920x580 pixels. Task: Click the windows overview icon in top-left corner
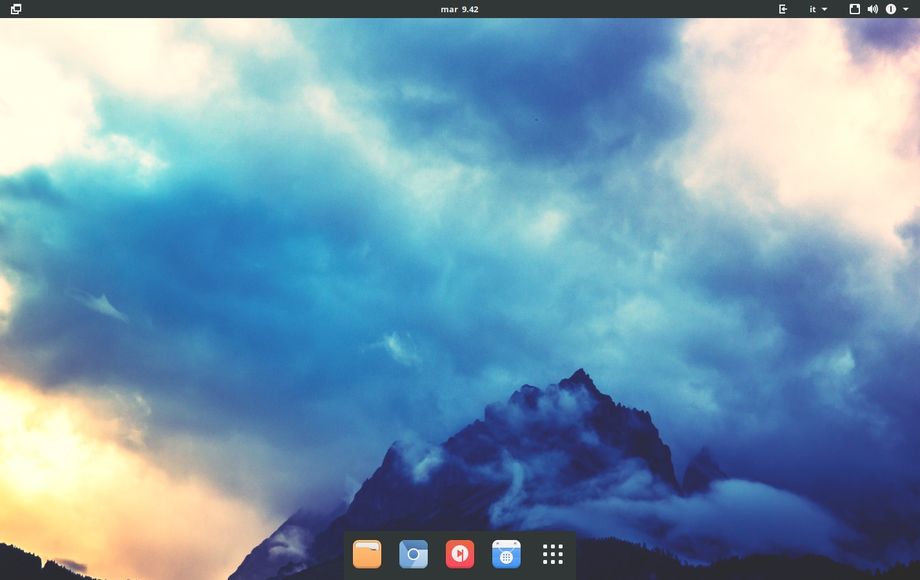[x=15, y=9]
